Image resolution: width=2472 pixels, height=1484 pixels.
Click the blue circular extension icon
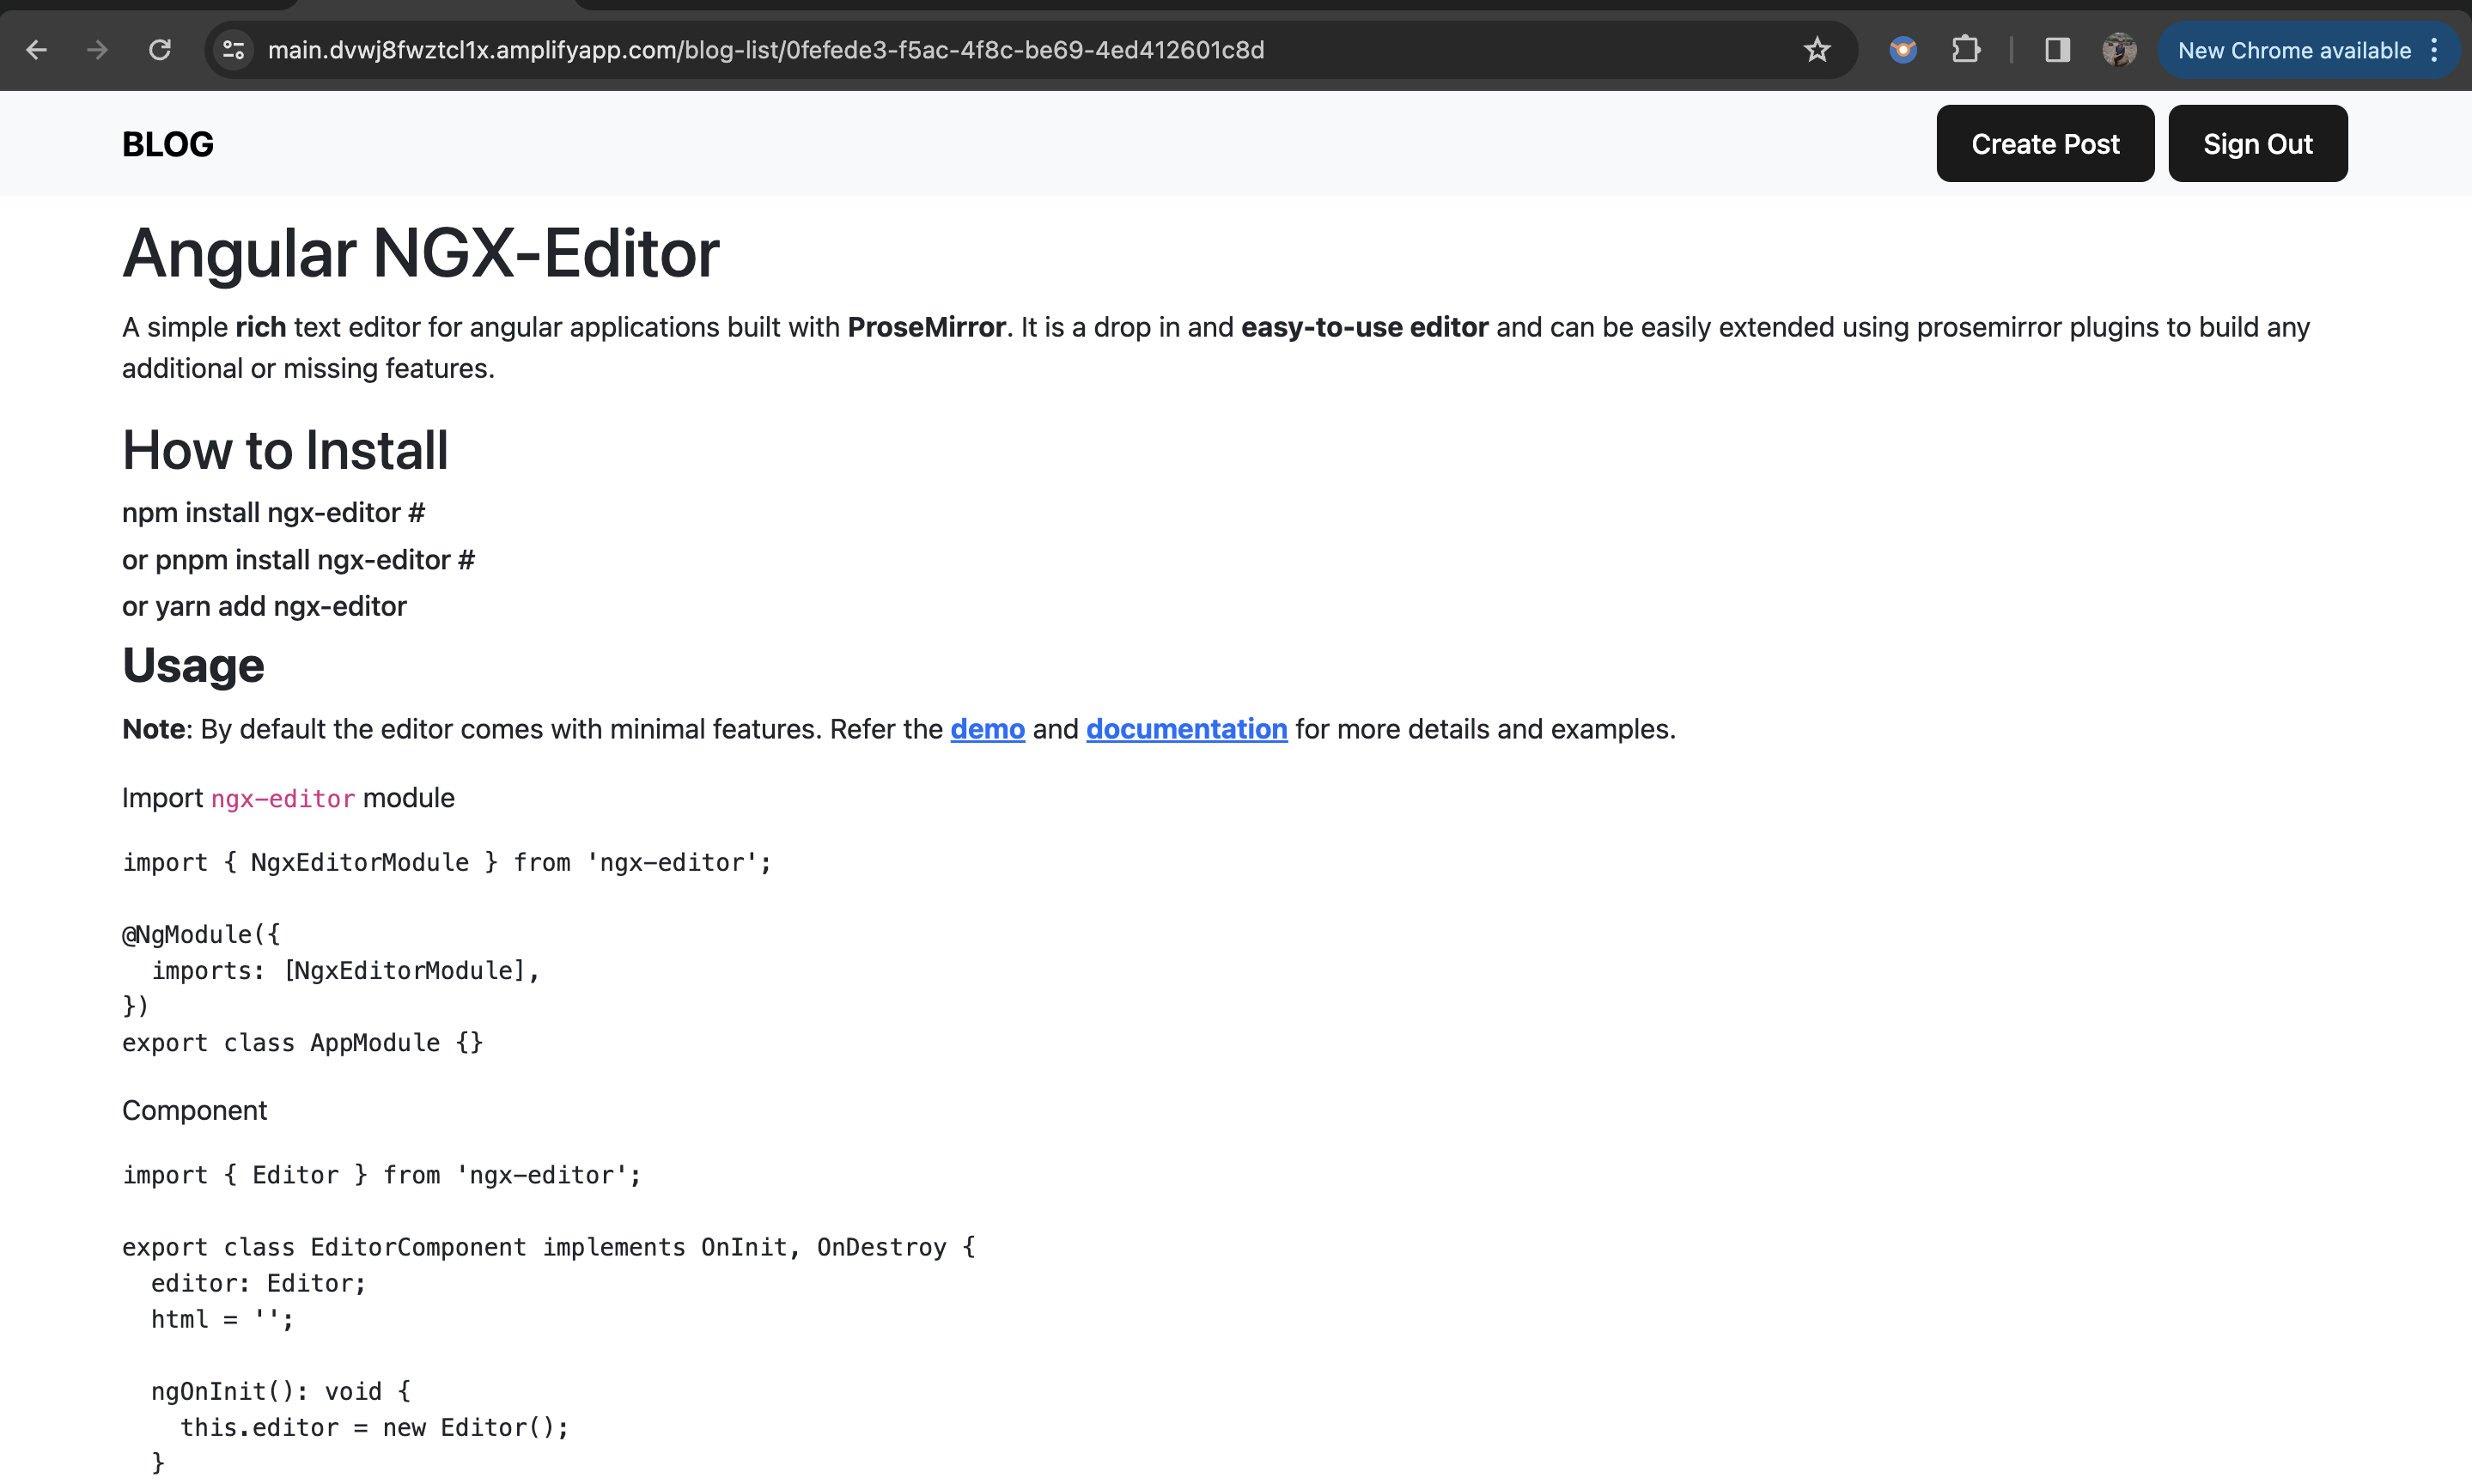click(1903, 50)
